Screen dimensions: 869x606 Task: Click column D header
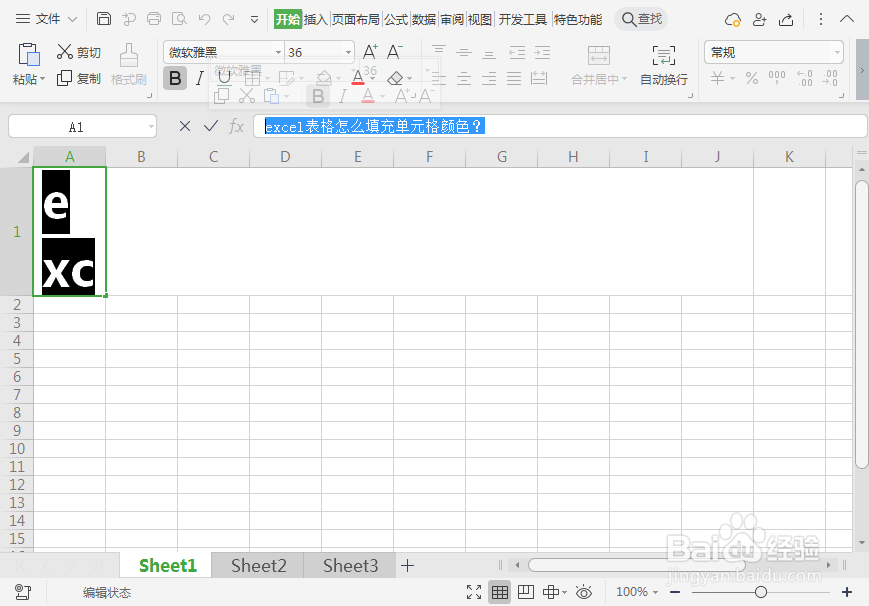(x=285, y=157)
